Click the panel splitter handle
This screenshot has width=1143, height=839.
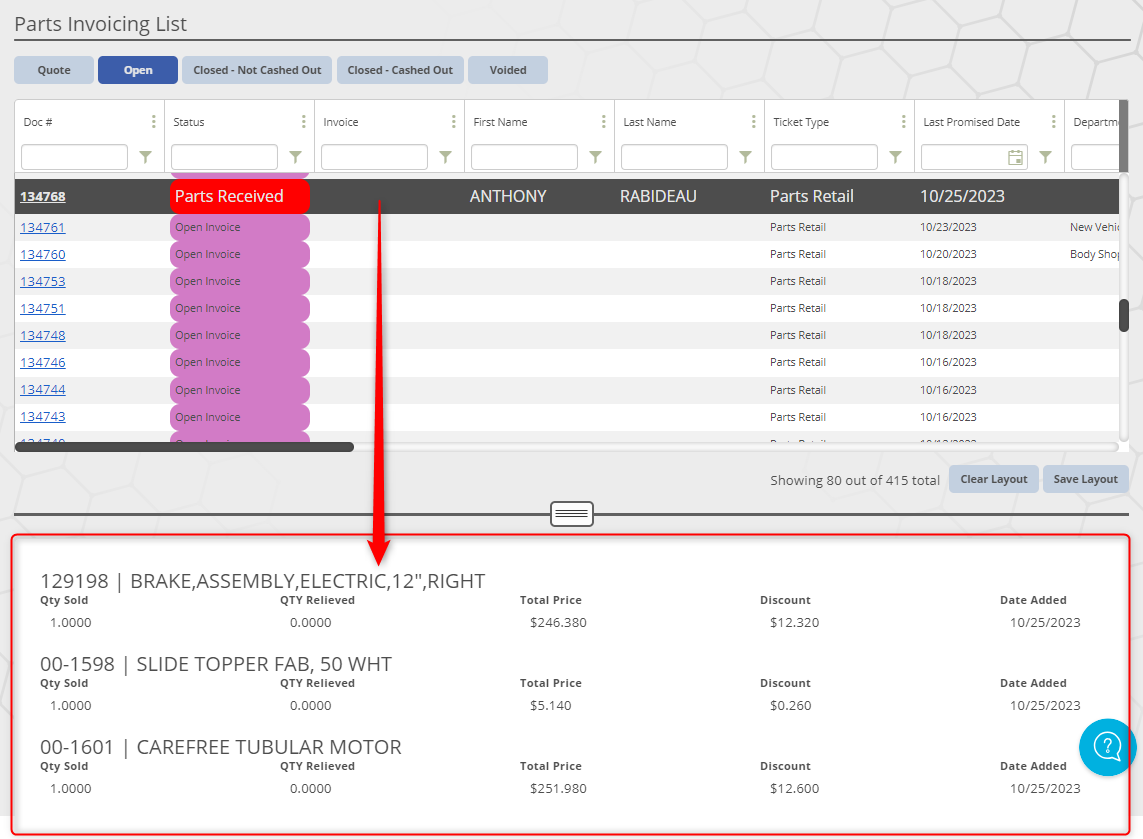572,514
